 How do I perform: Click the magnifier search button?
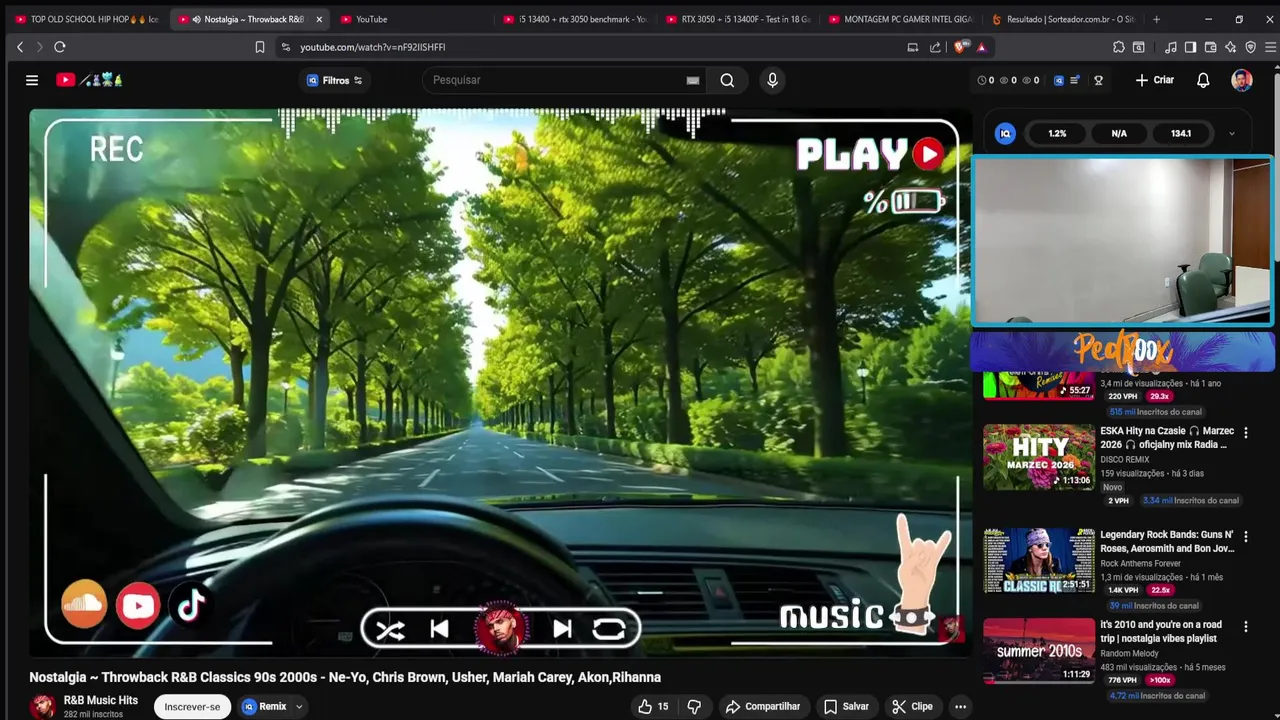click(x=727, y=80)
